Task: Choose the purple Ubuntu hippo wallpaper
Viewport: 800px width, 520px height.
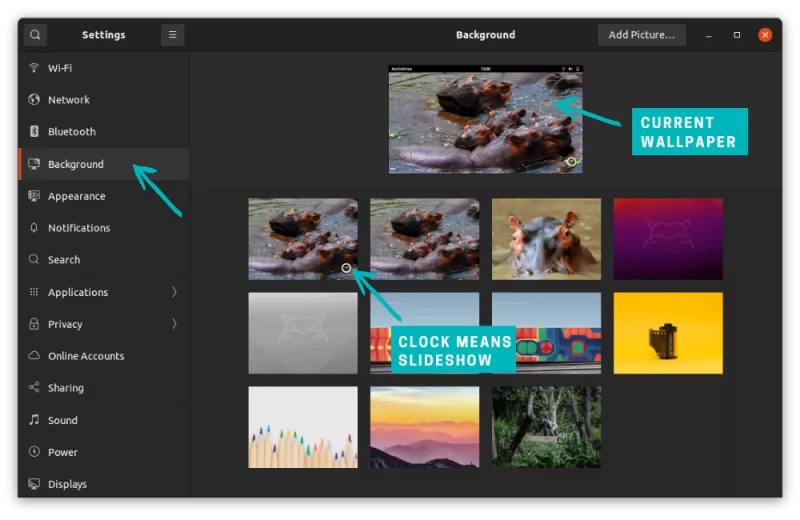Action: (668, 239)
